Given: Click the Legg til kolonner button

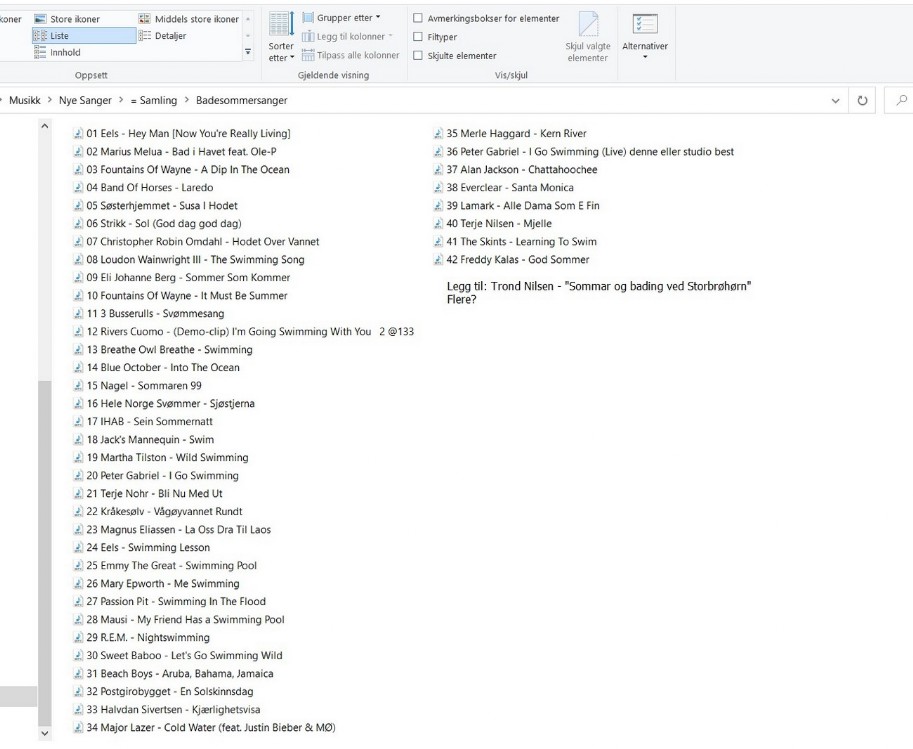Looking at the screenshot, I should pyautogui.click(x=347, y=36).
